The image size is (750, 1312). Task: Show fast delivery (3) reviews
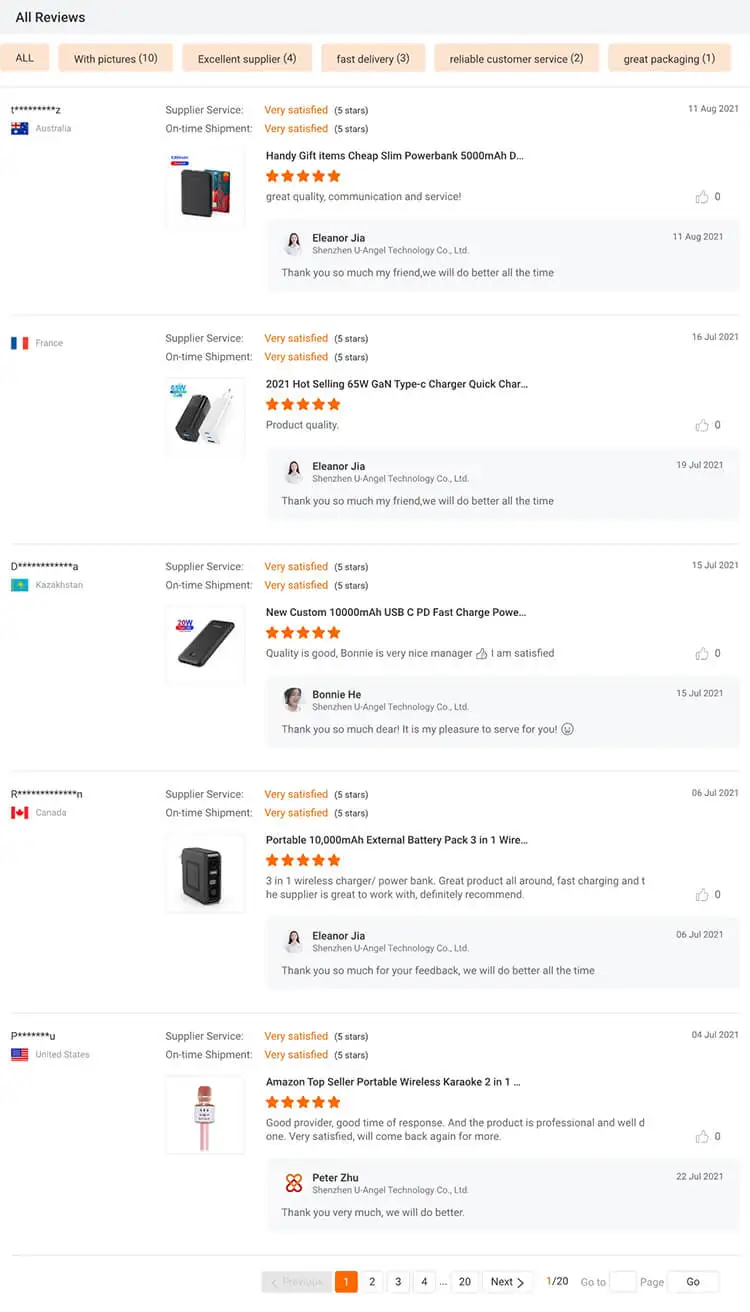pos(373,58)
